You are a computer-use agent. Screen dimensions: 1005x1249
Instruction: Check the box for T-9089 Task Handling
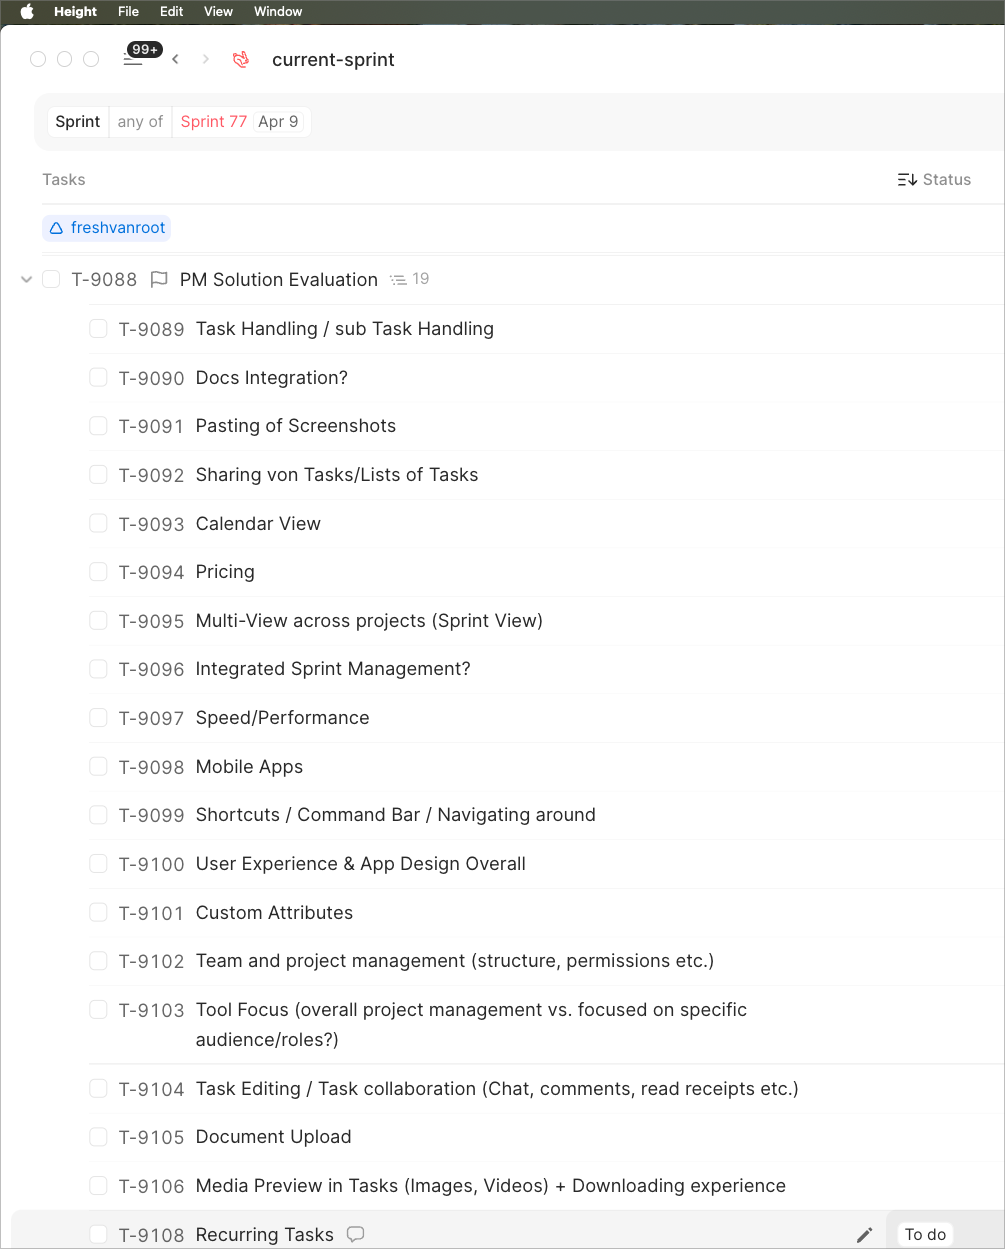(98, 328)
